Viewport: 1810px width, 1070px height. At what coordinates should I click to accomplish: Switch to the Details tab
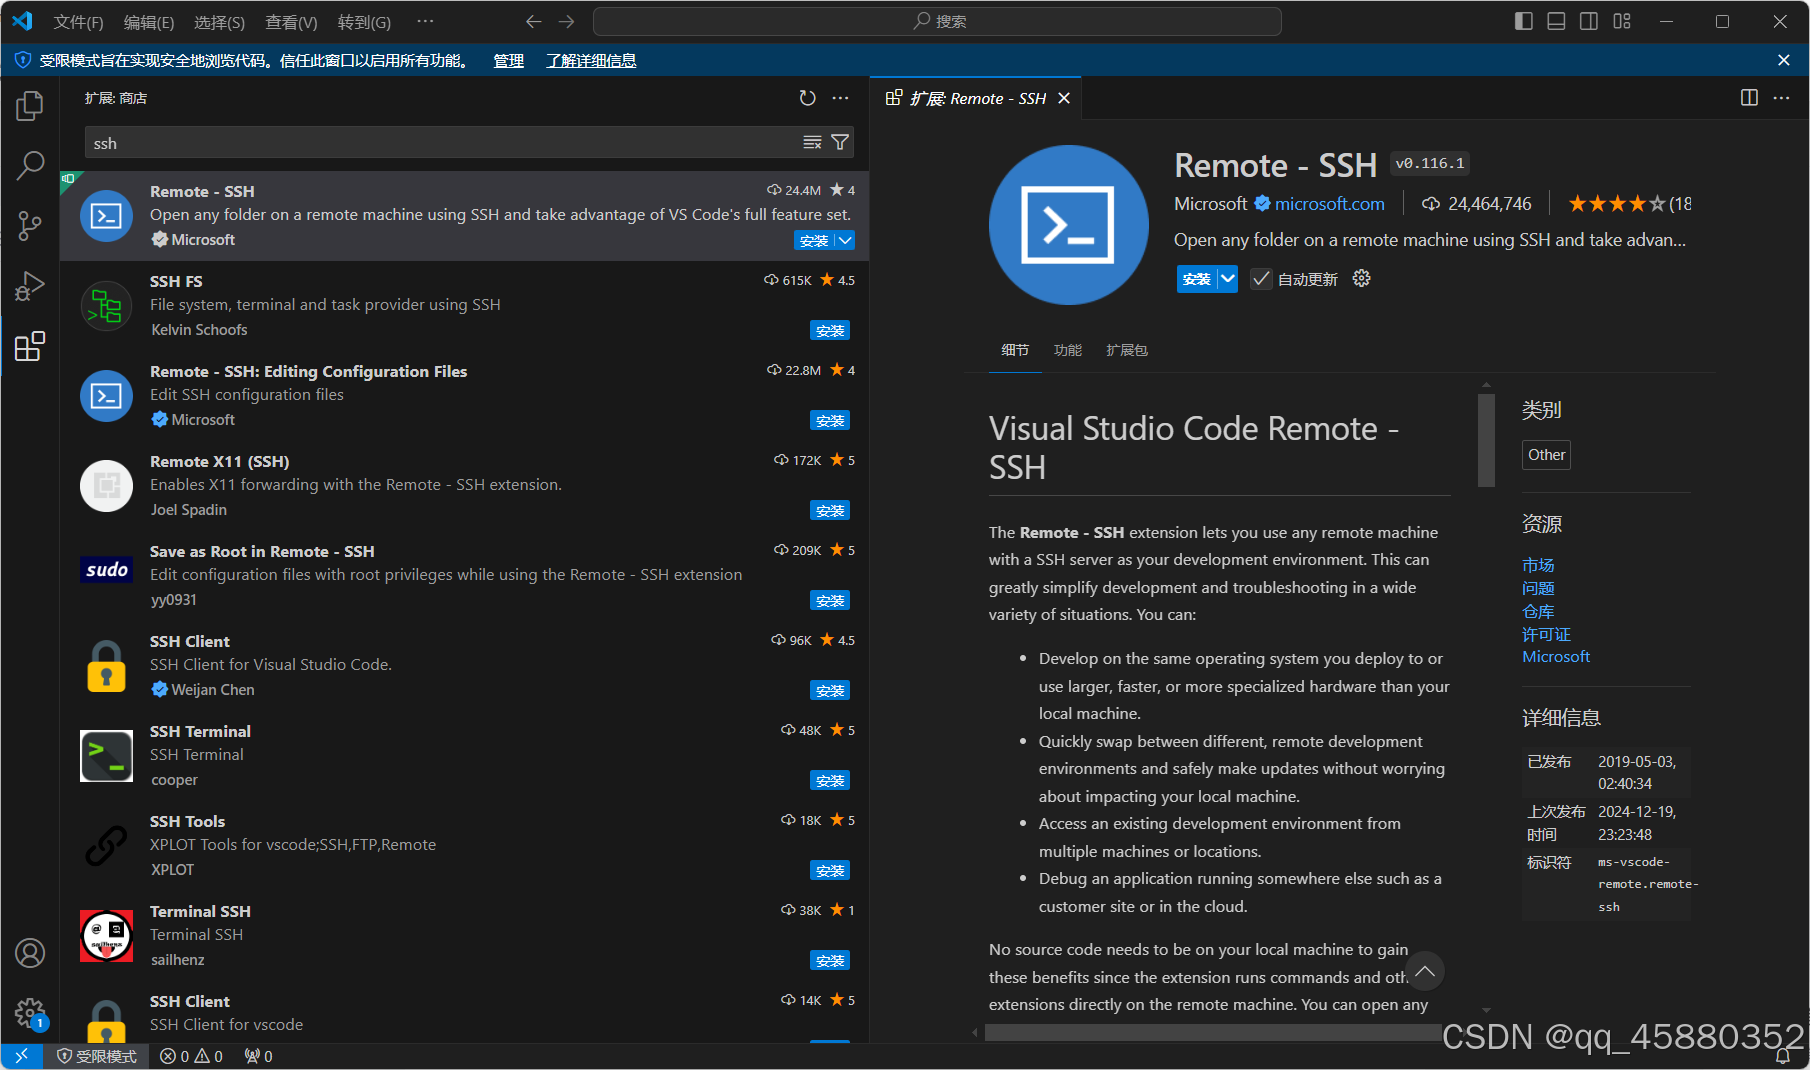click(x=1015, y=350)
